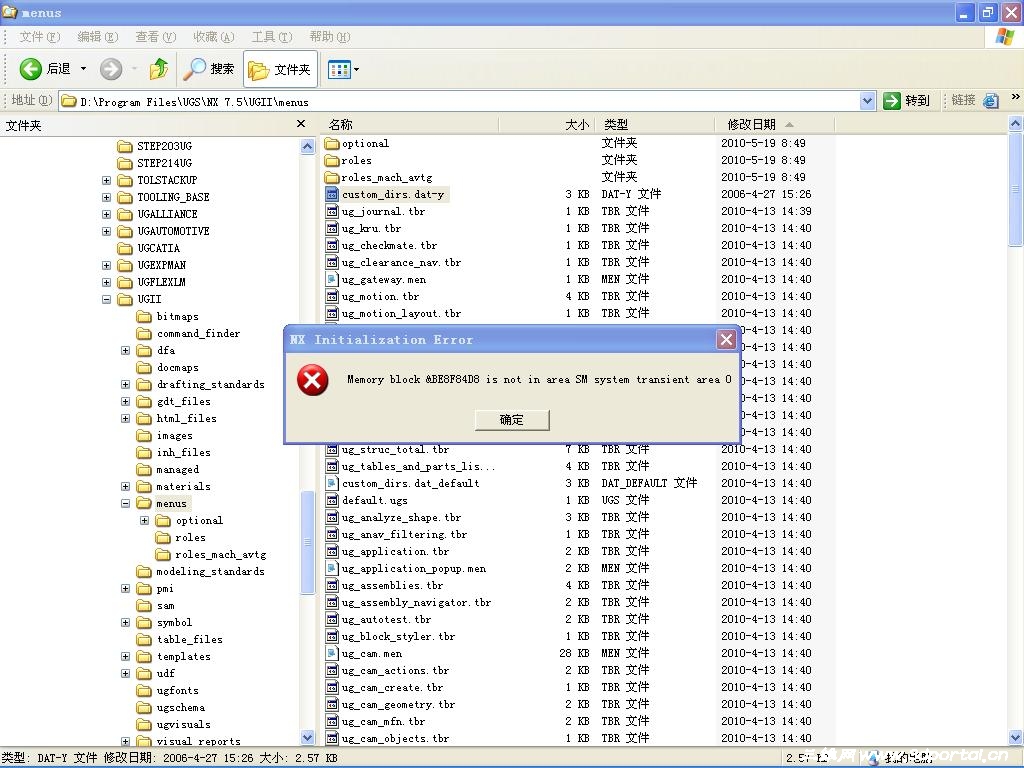
Task: Select the roles folder icon in file list
Action: point(332,160)
